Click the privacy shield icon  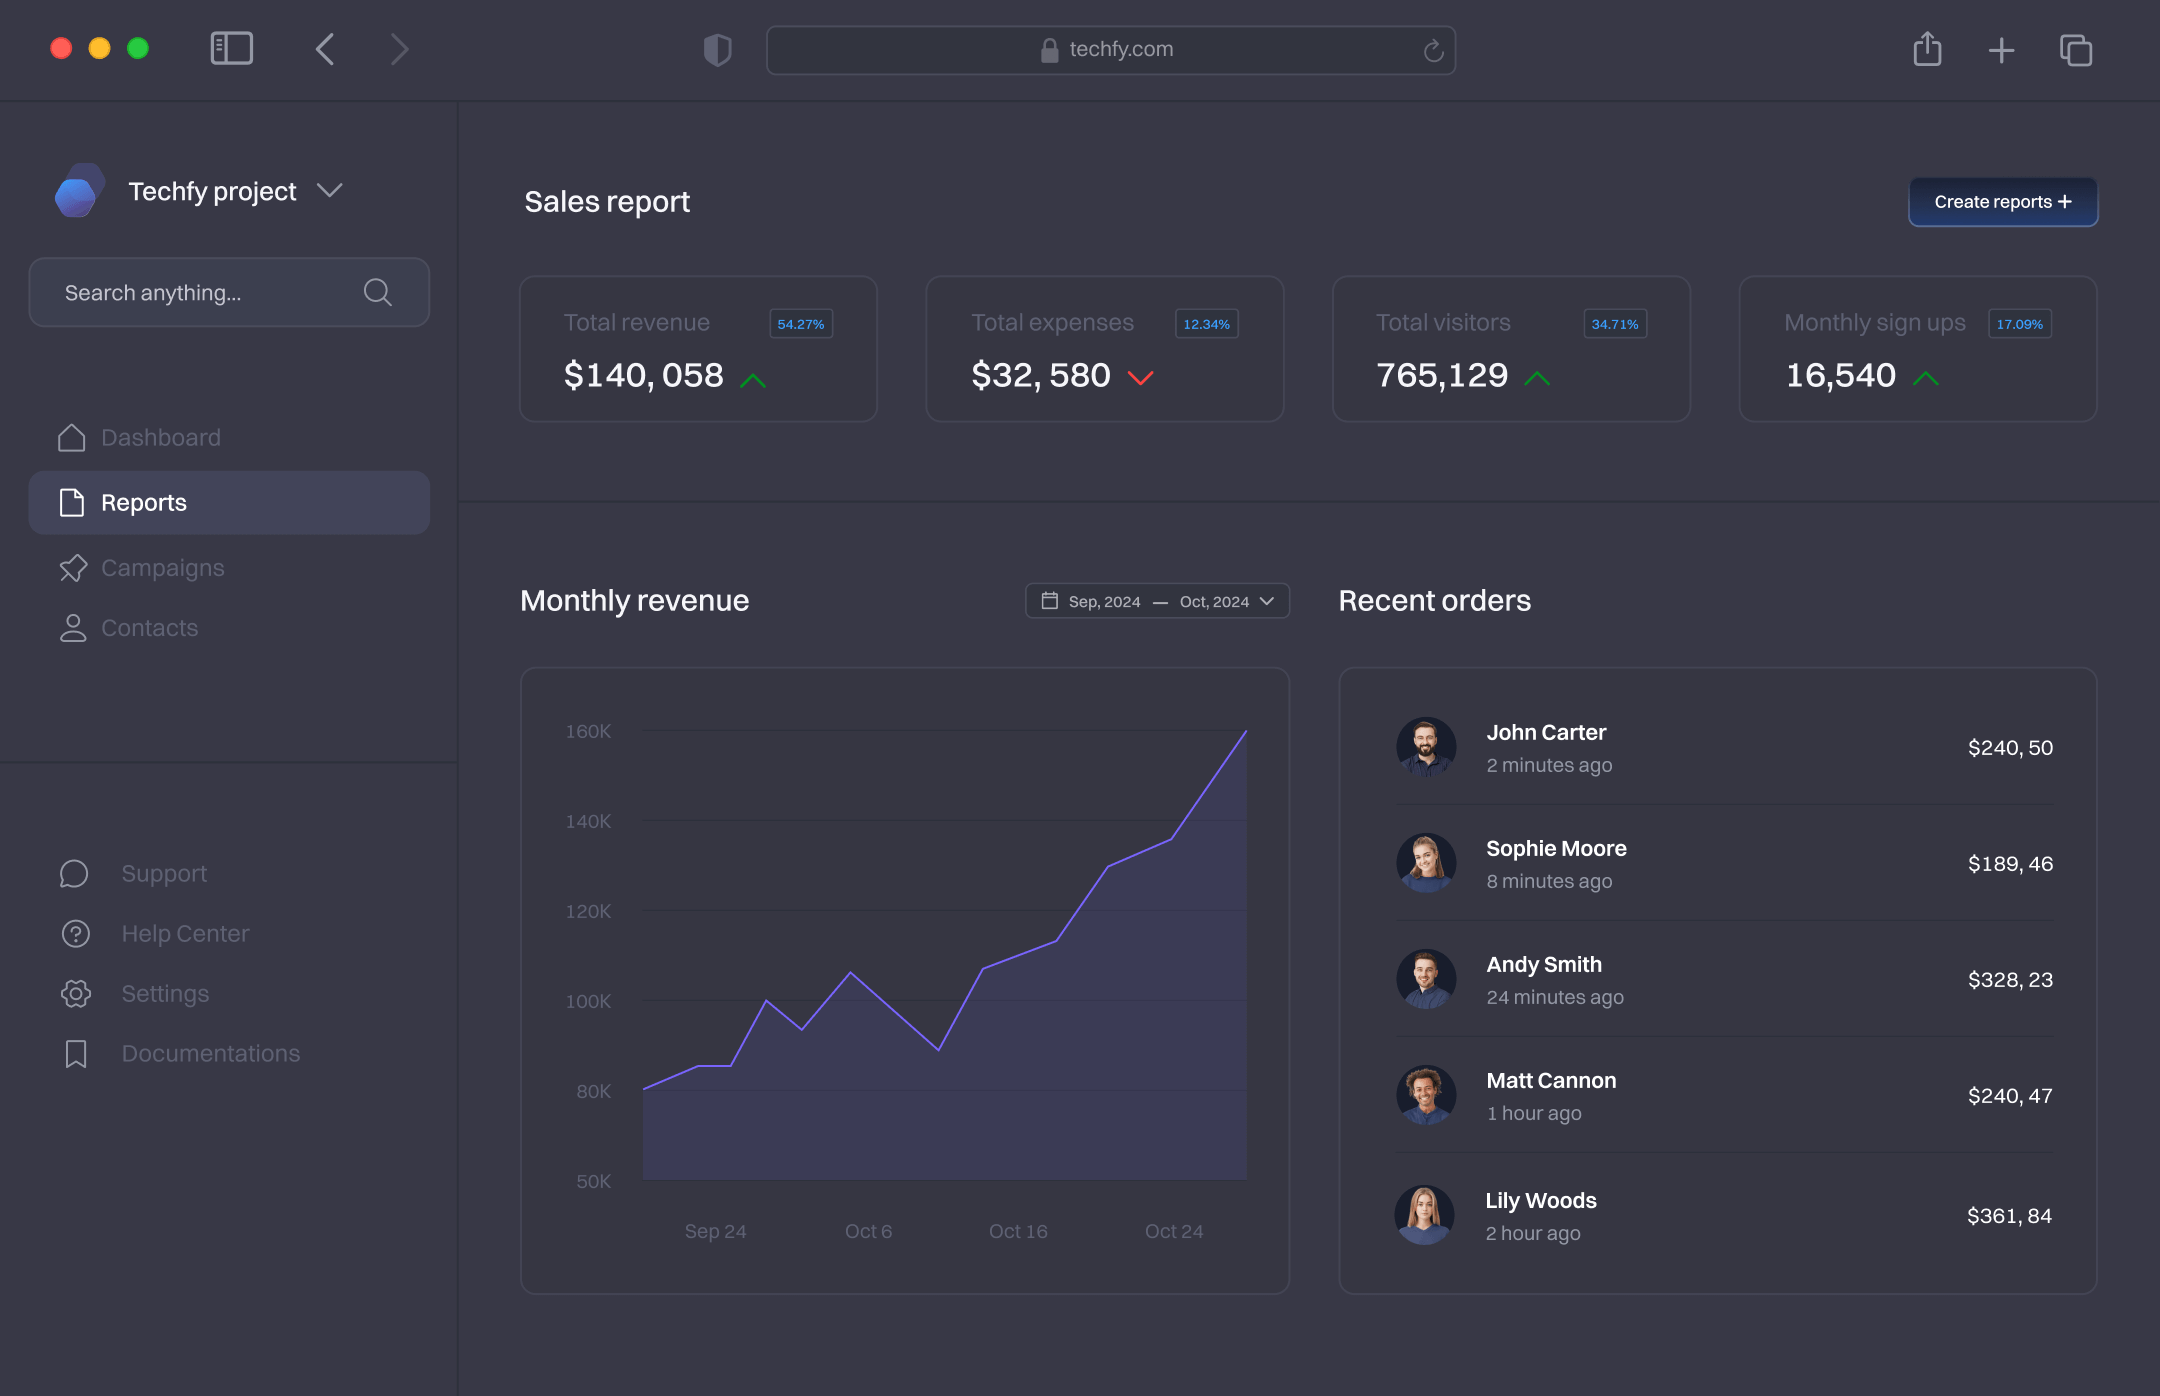pos(717,49)
